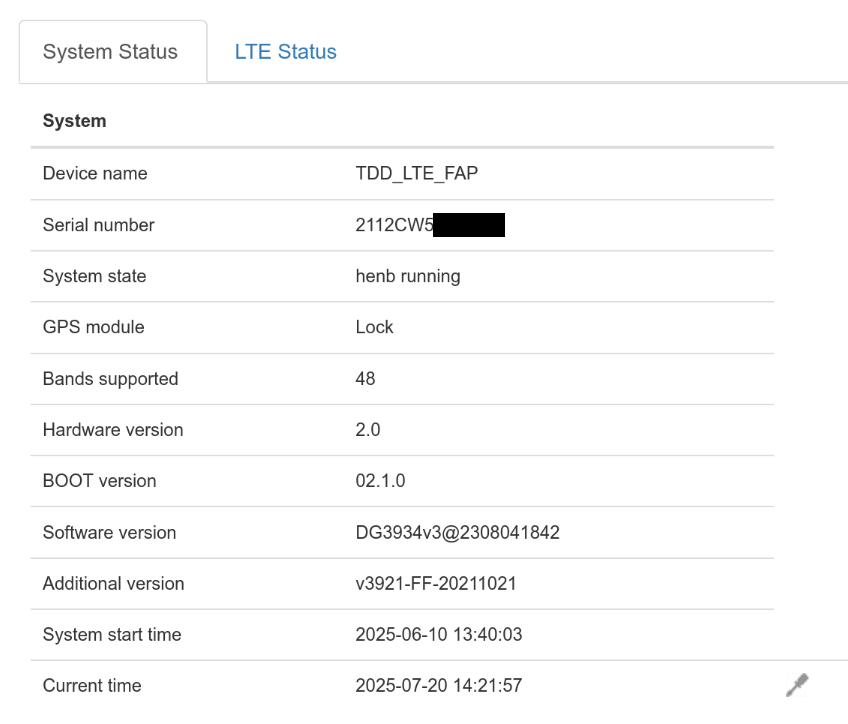Click the GPS module Lock status

click(x=374, y=327)
